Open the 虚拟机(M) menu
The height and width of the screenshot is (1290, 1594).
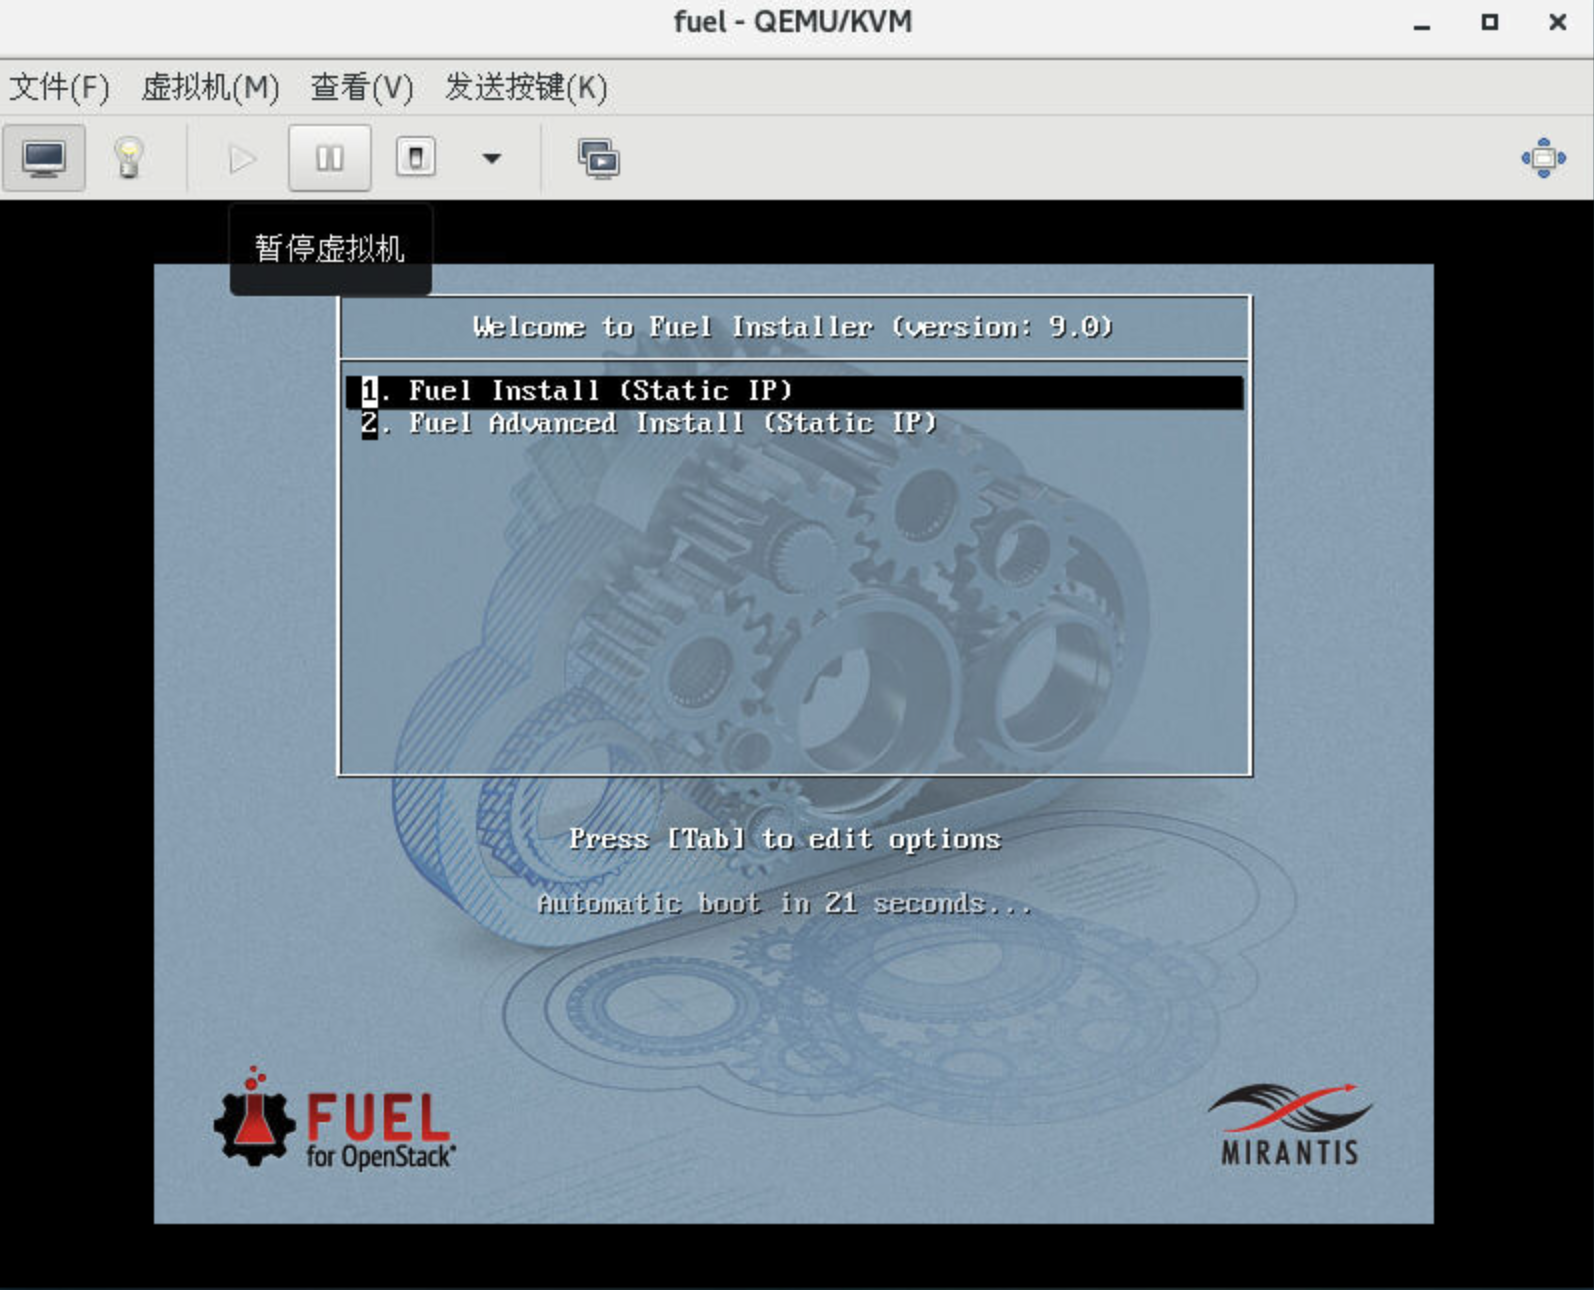pos(210,88)
